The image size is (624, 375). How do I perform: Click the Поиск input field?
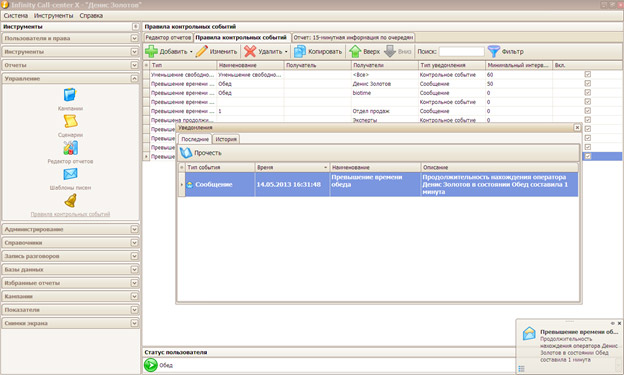tap(462, 51)
